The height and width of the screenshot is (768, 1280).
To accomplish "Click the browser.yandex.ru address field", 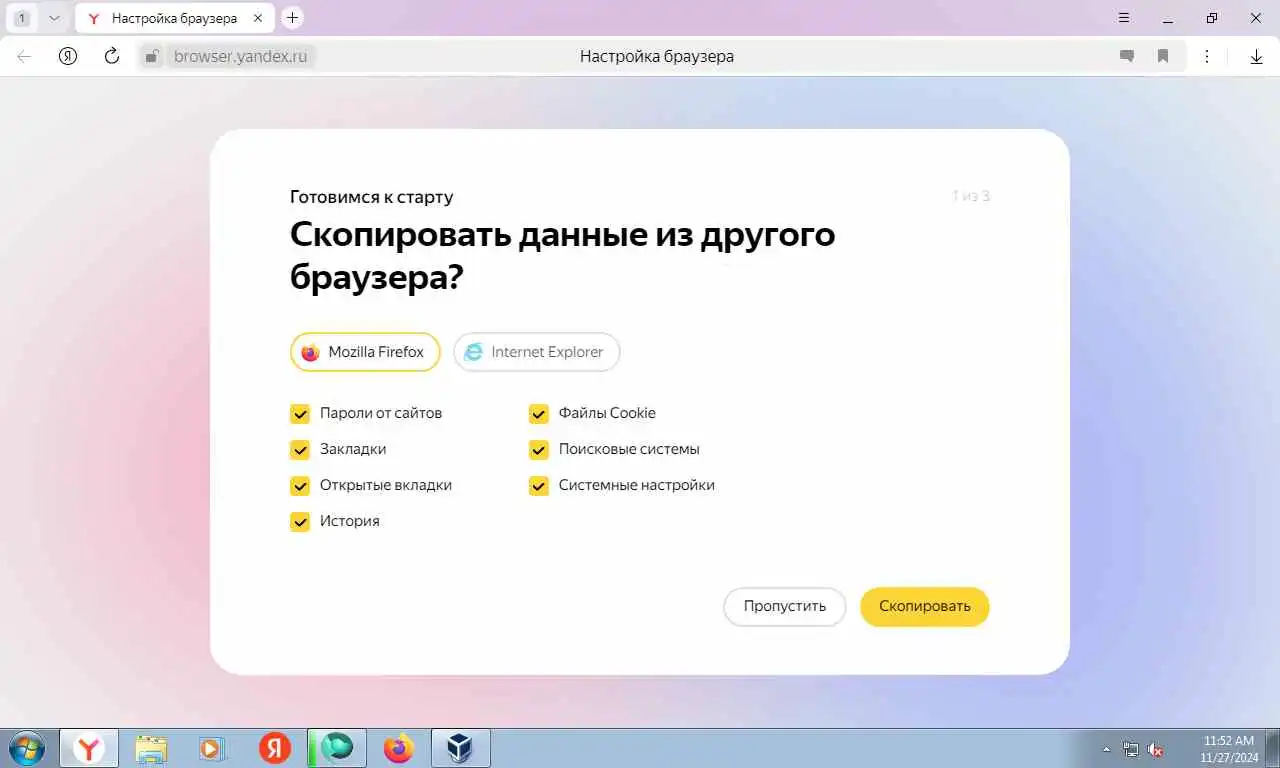I will 240,57.
